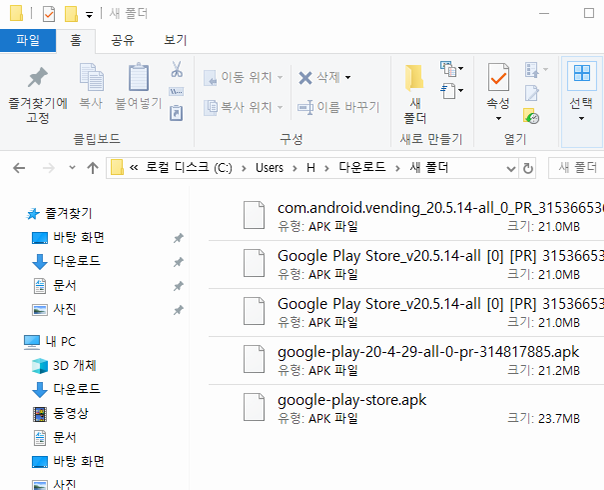The height and width of the screenshot is (490, 604).
Task: Open the 파일 file tab
Action: point(28,40)
